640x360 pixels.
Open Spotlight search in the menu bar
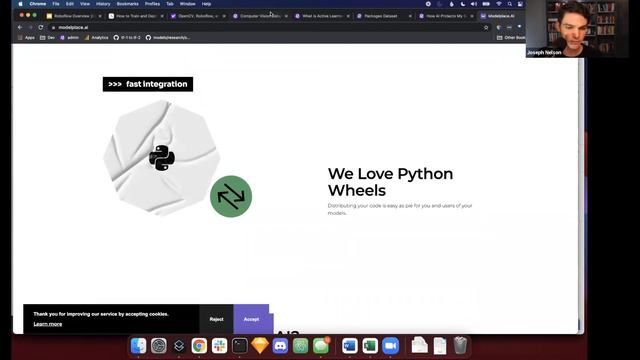tap(510, 4)
